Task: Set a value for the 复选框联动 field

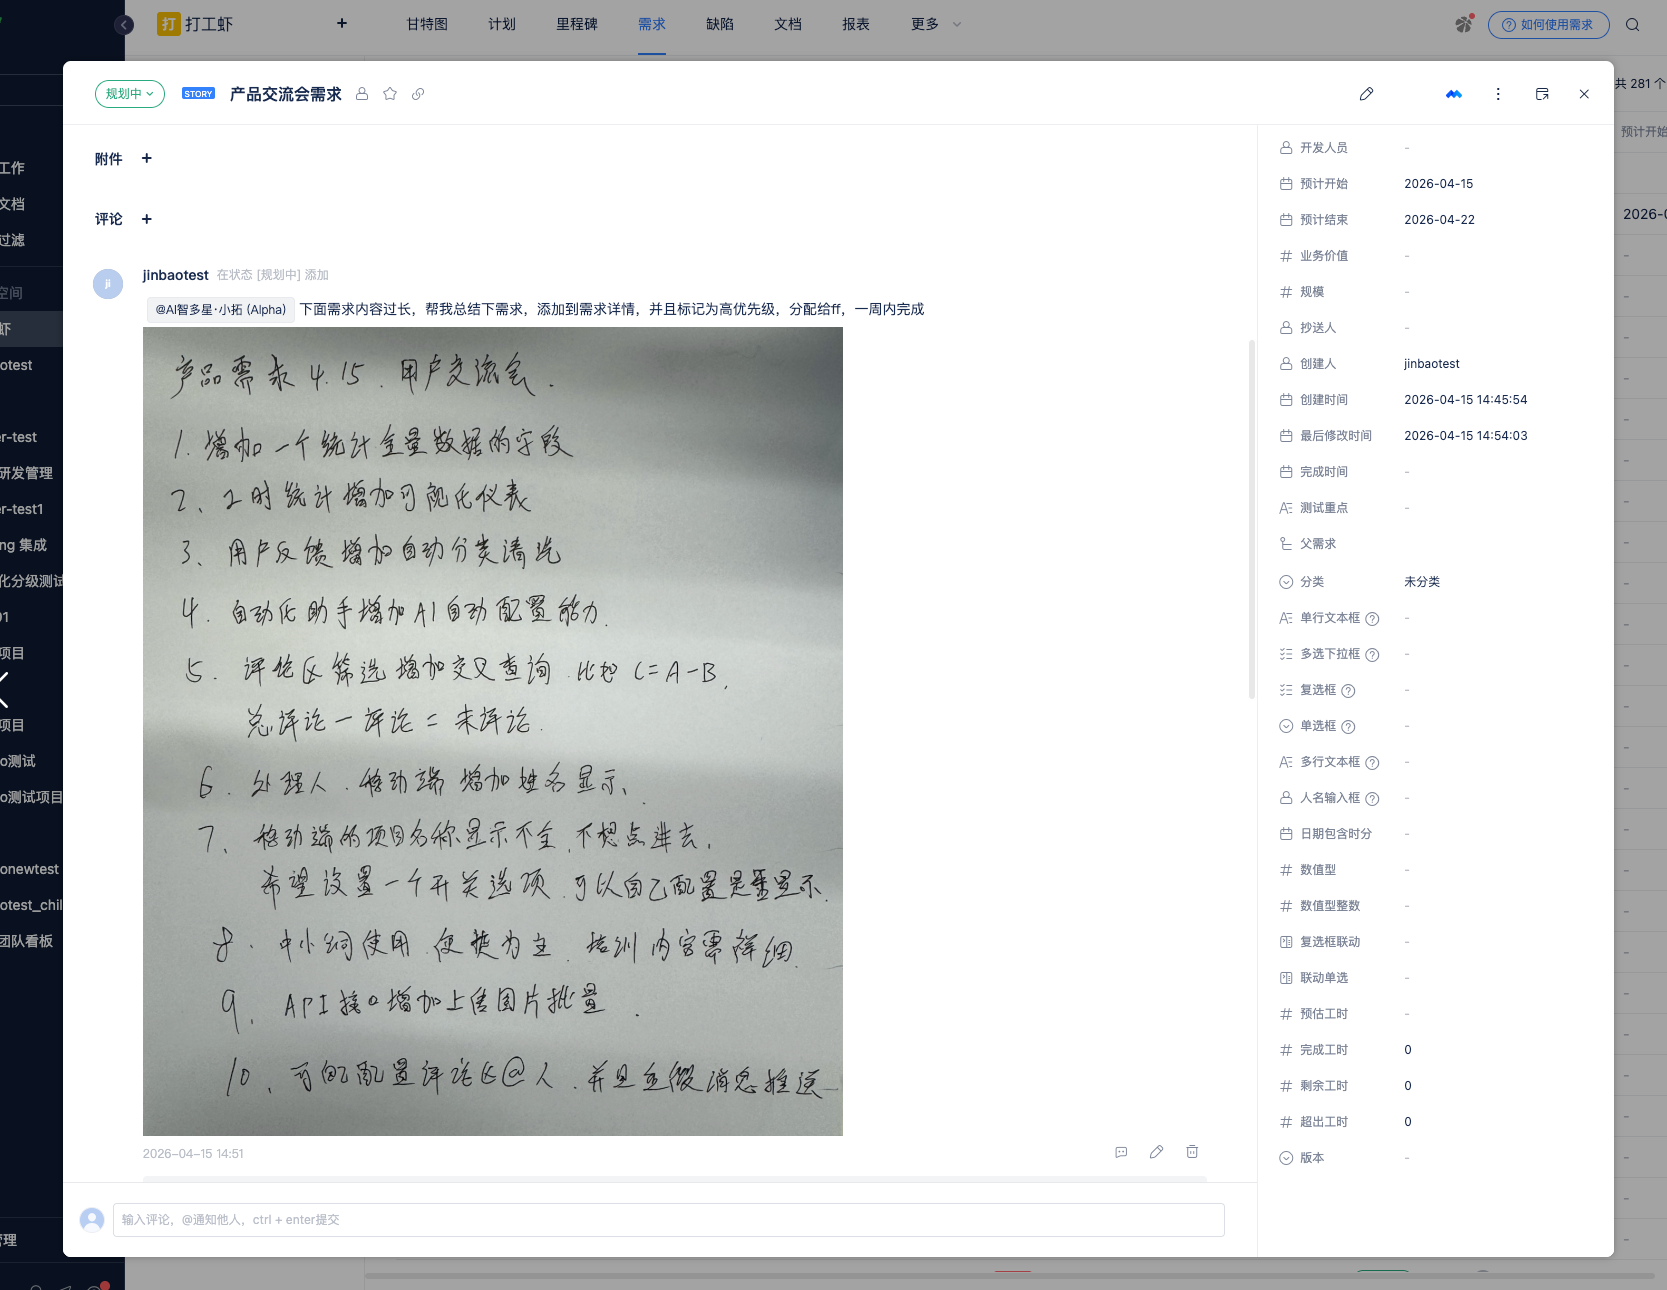Action: click(1407, 942)
